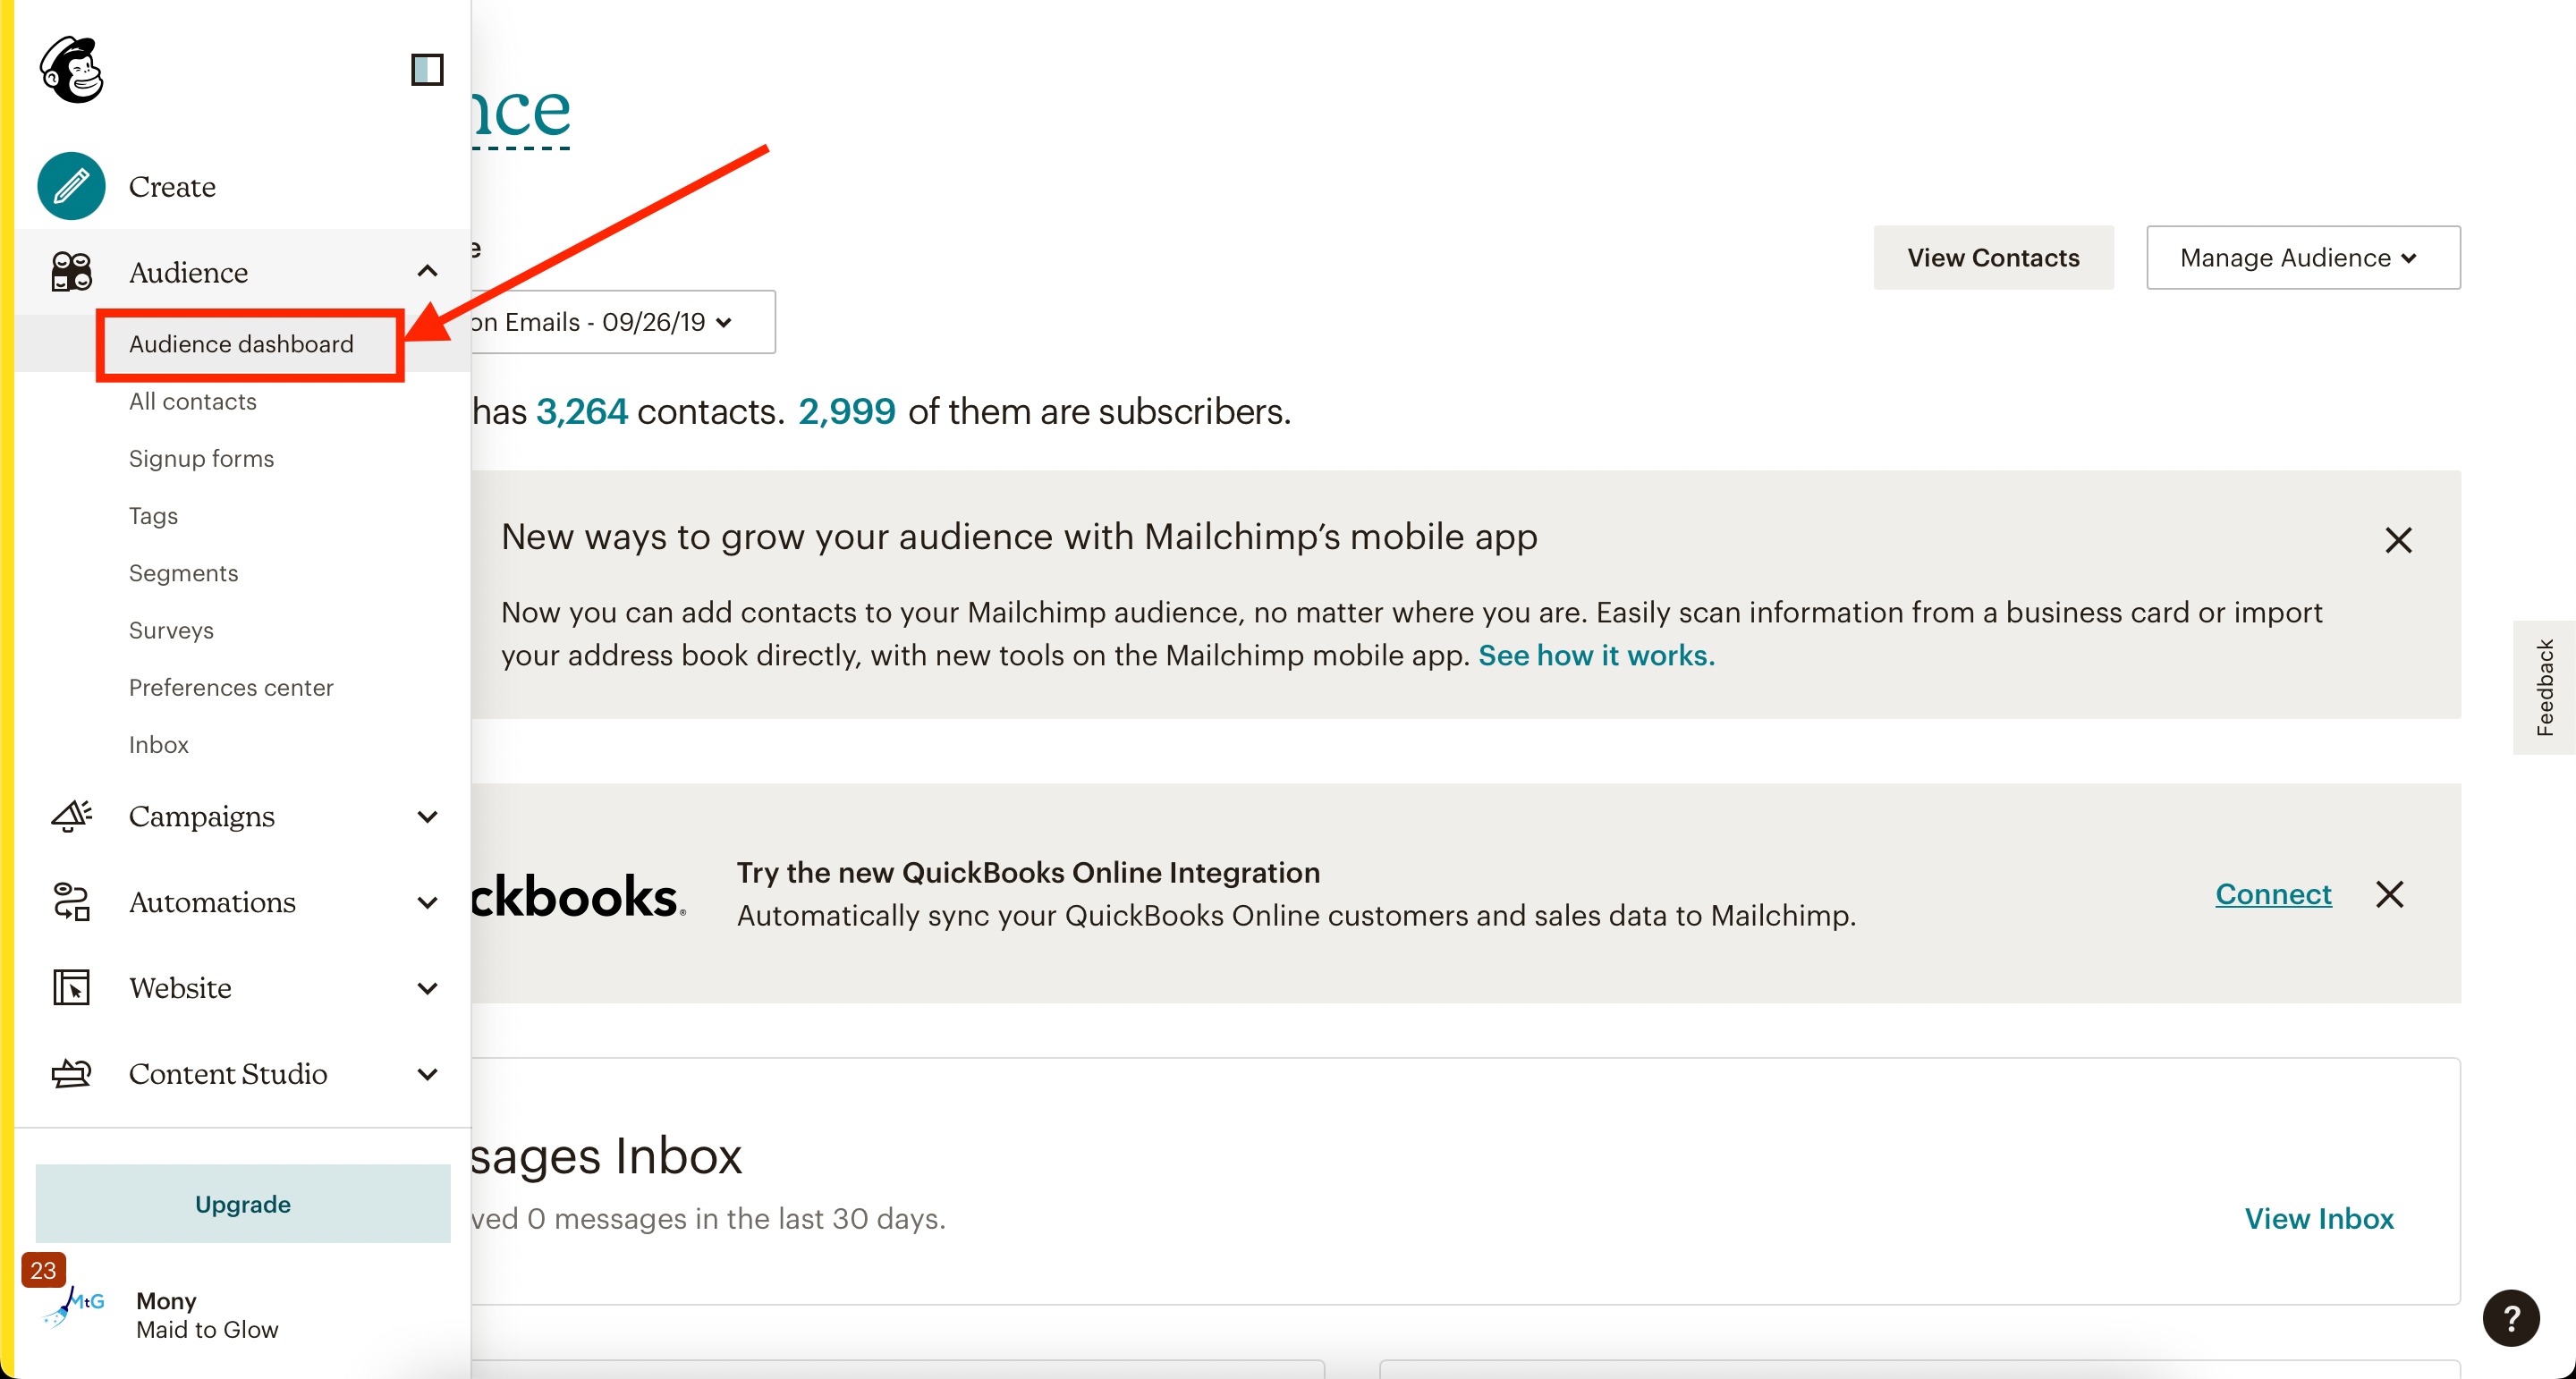Dismiss the mobile app announcement banner
Screen dimensions: 2576x1379
tap(2398, 540)
